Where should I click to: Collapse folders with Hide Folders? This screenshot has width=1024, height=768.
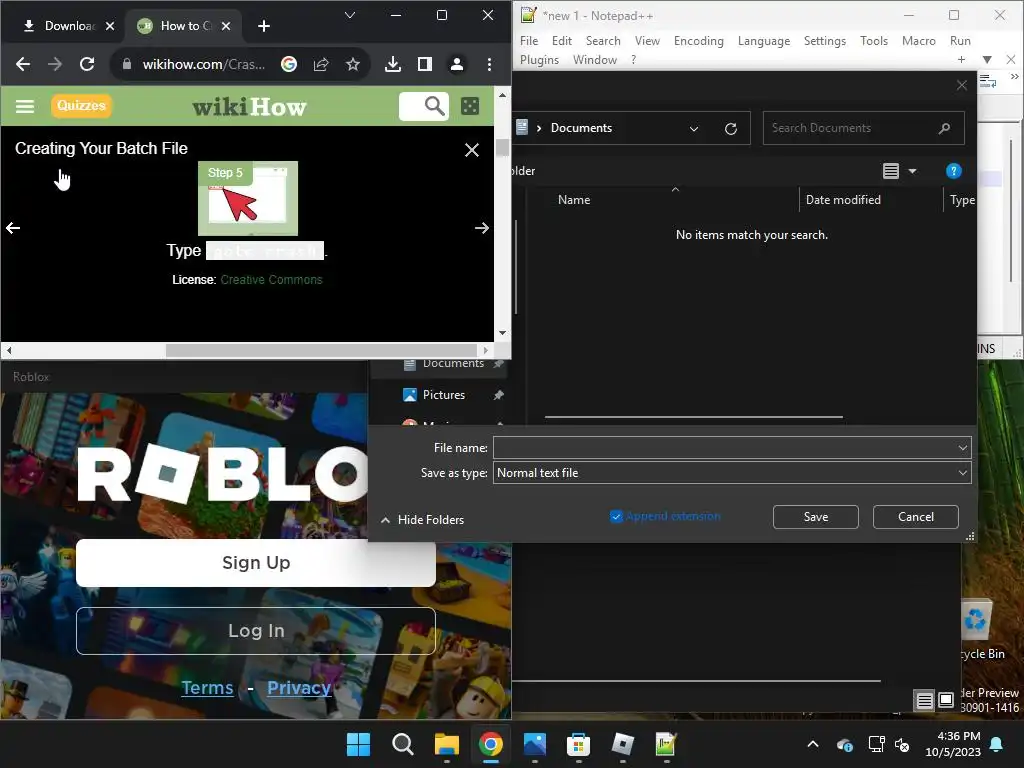[x=423, y=520]
